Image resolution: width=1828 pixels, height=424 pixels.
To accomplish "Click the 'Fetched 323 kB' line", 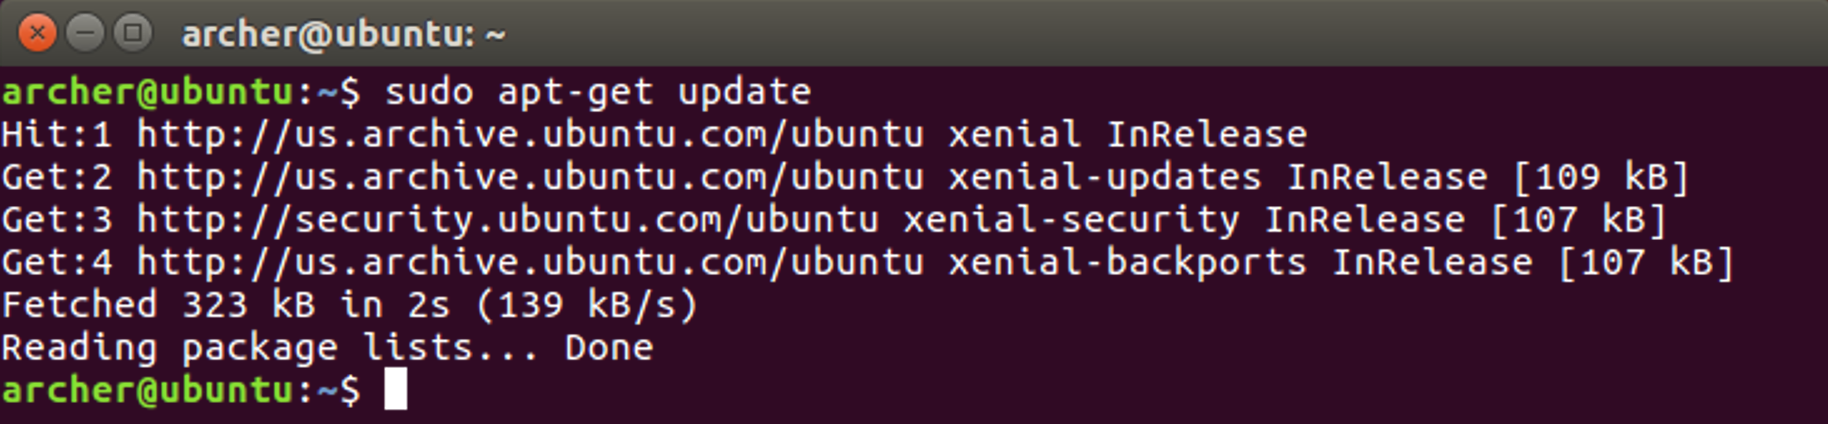I will [350, 305].
